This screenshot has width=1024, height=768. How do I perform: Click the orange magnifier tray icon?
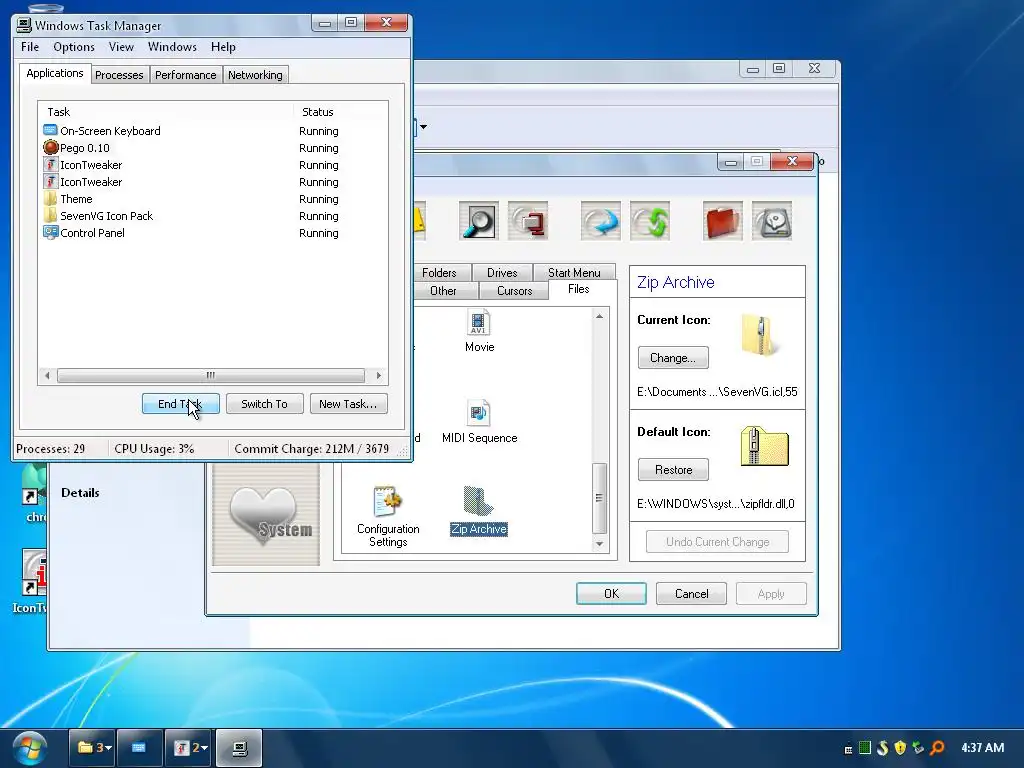(x=936, y=748)
